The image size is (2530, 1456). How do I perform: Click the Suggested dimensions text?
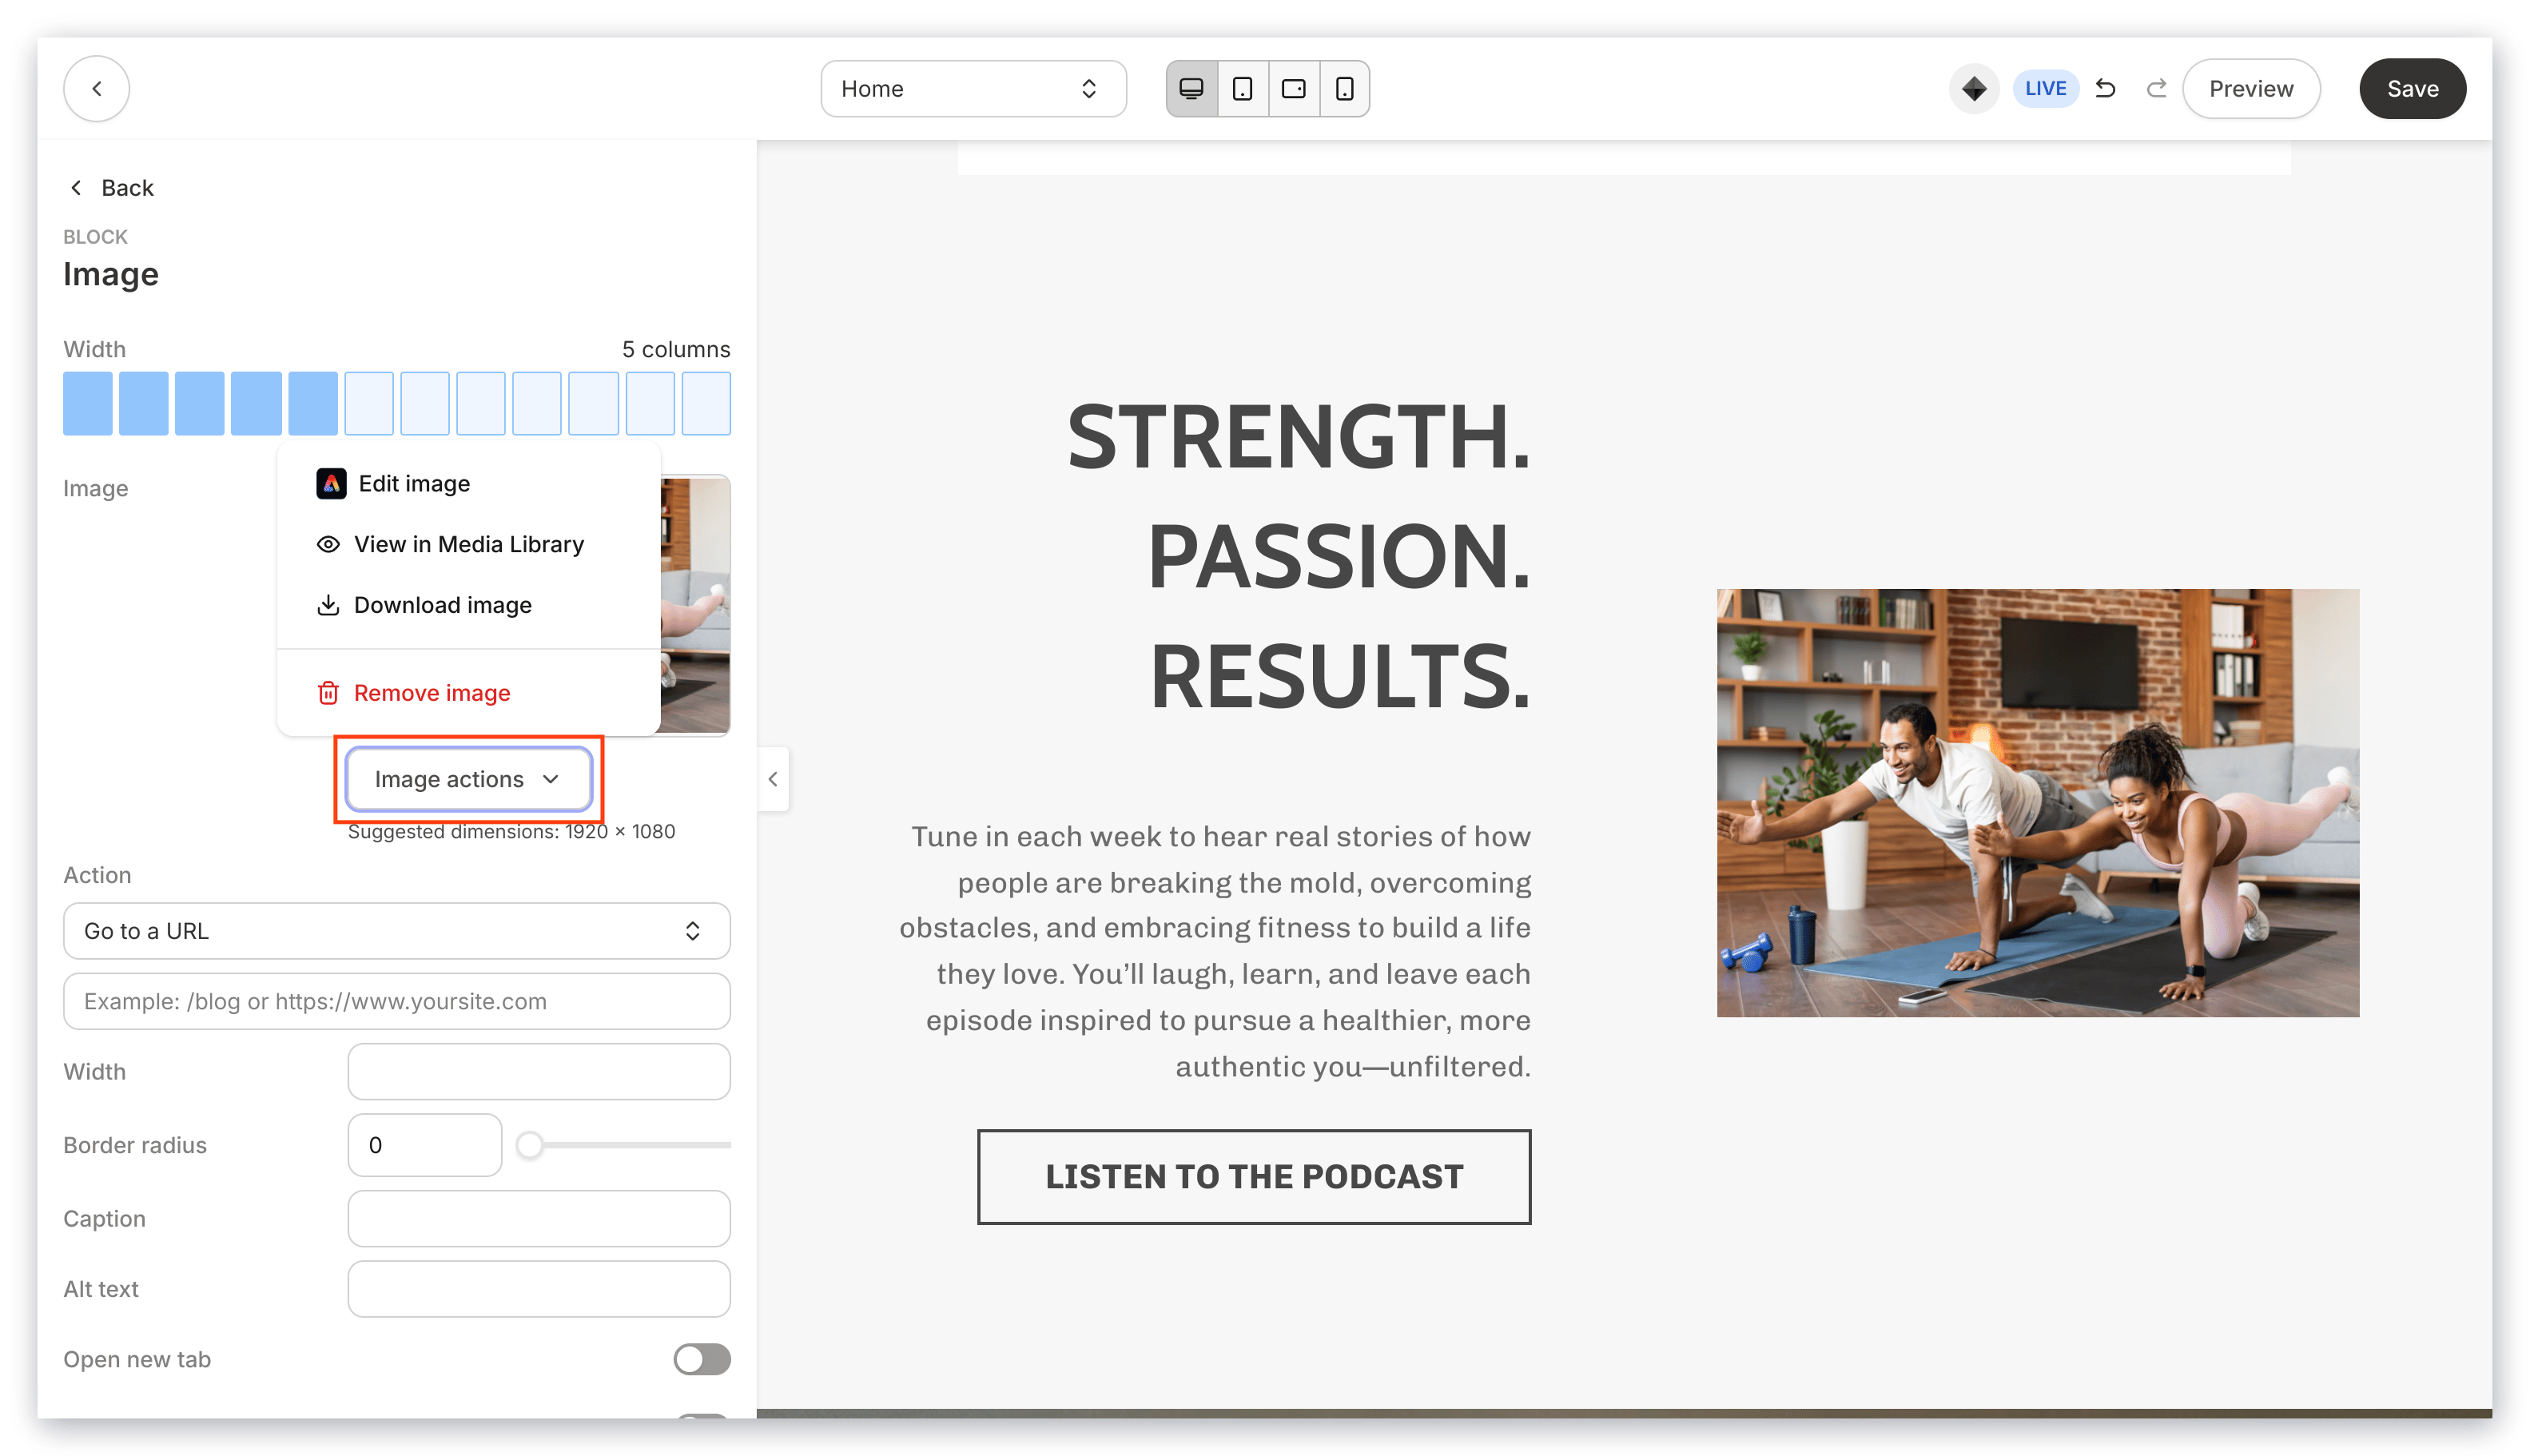coord(511,831)
